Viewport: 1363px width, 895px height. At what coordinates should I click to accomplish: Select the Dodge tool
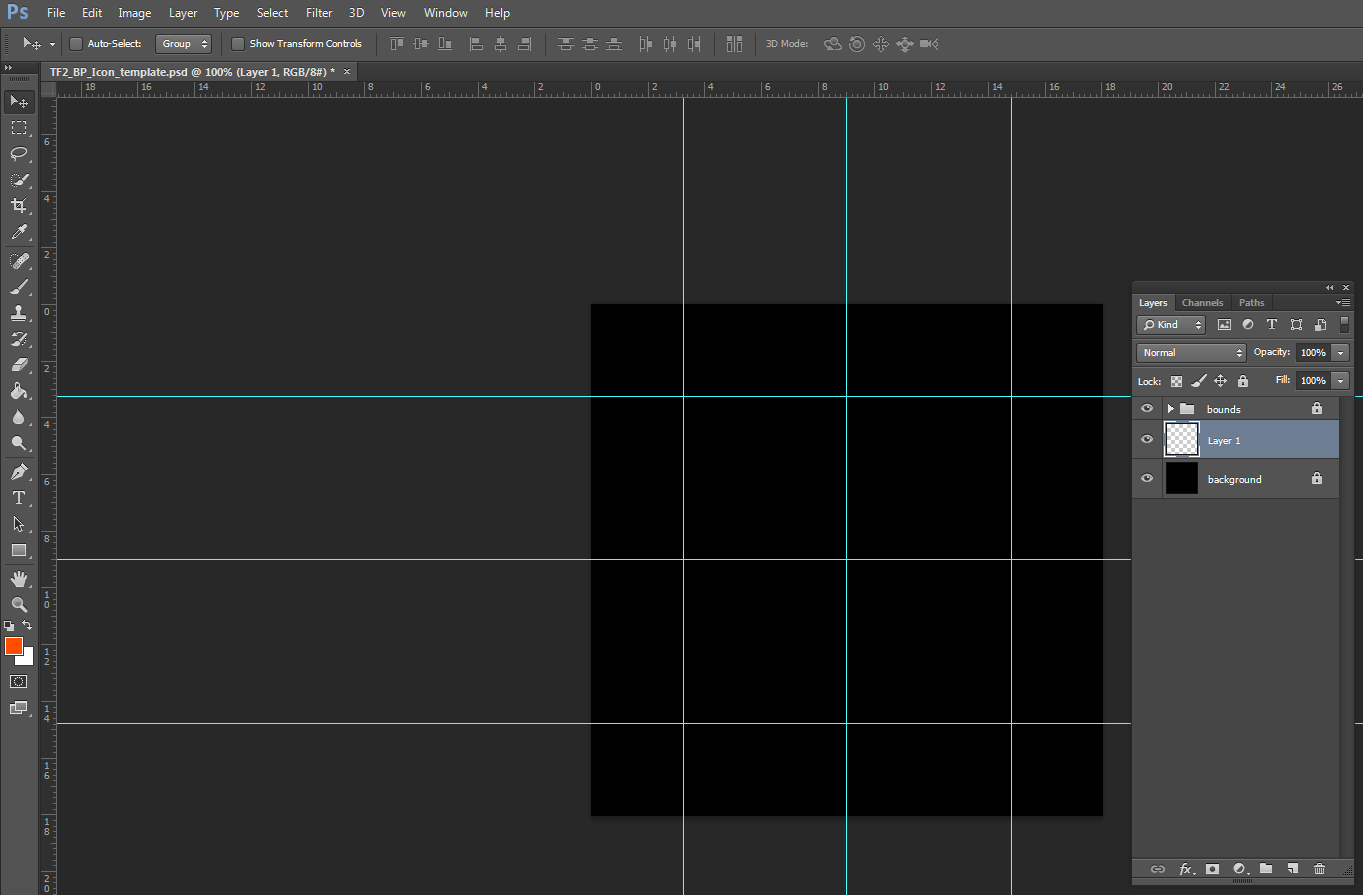coord(19,443)
